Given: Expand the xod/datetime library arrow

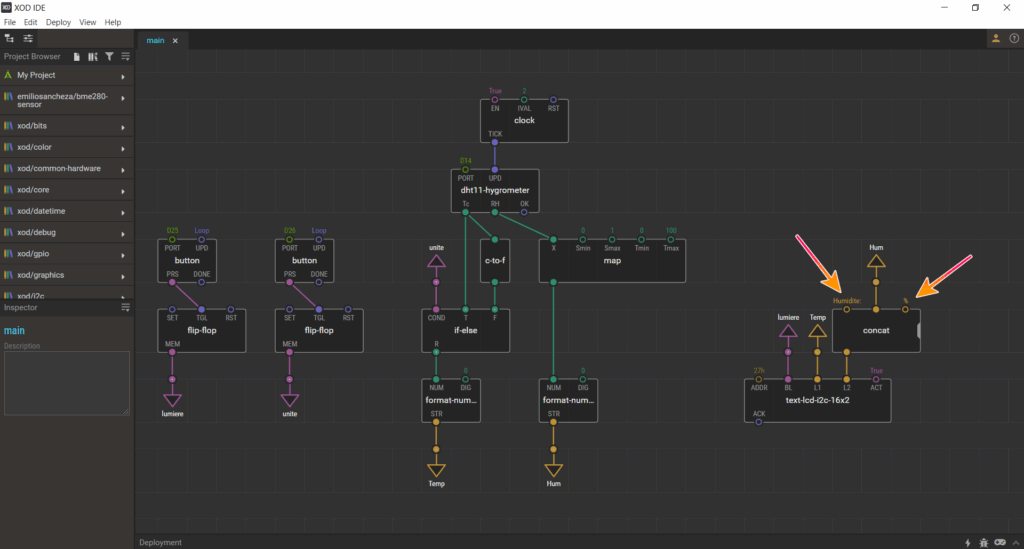Looking at the screenshot, I should (123, 213).
